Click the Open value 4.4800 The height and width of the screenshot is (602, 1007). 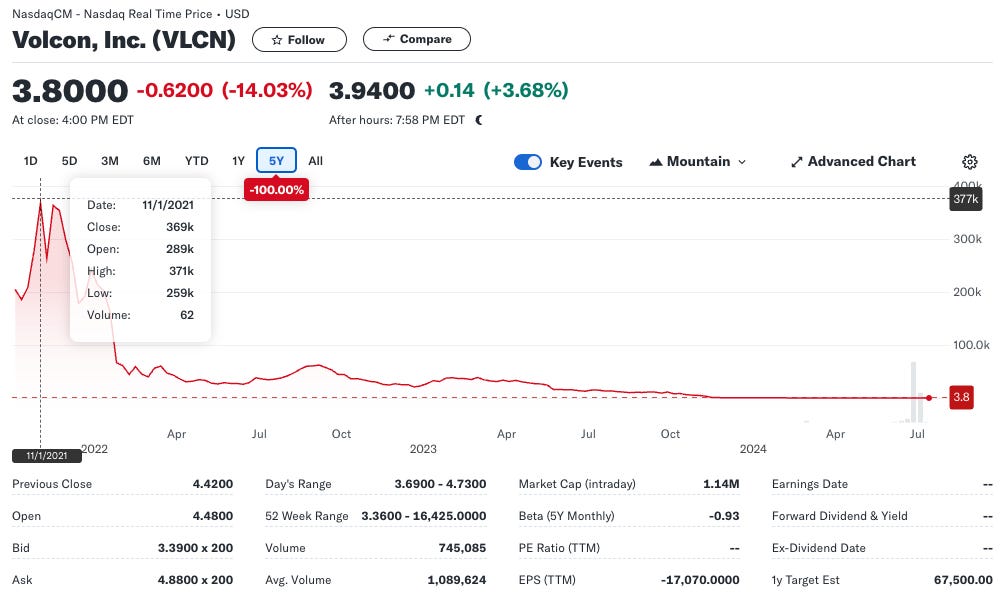(213, 516)
